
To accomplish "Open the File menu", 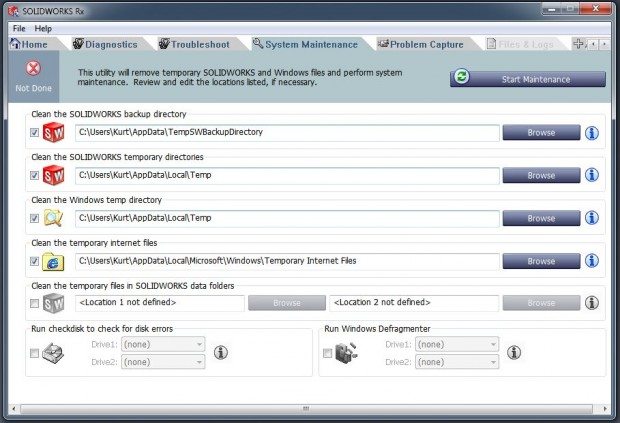I will 18,28.
